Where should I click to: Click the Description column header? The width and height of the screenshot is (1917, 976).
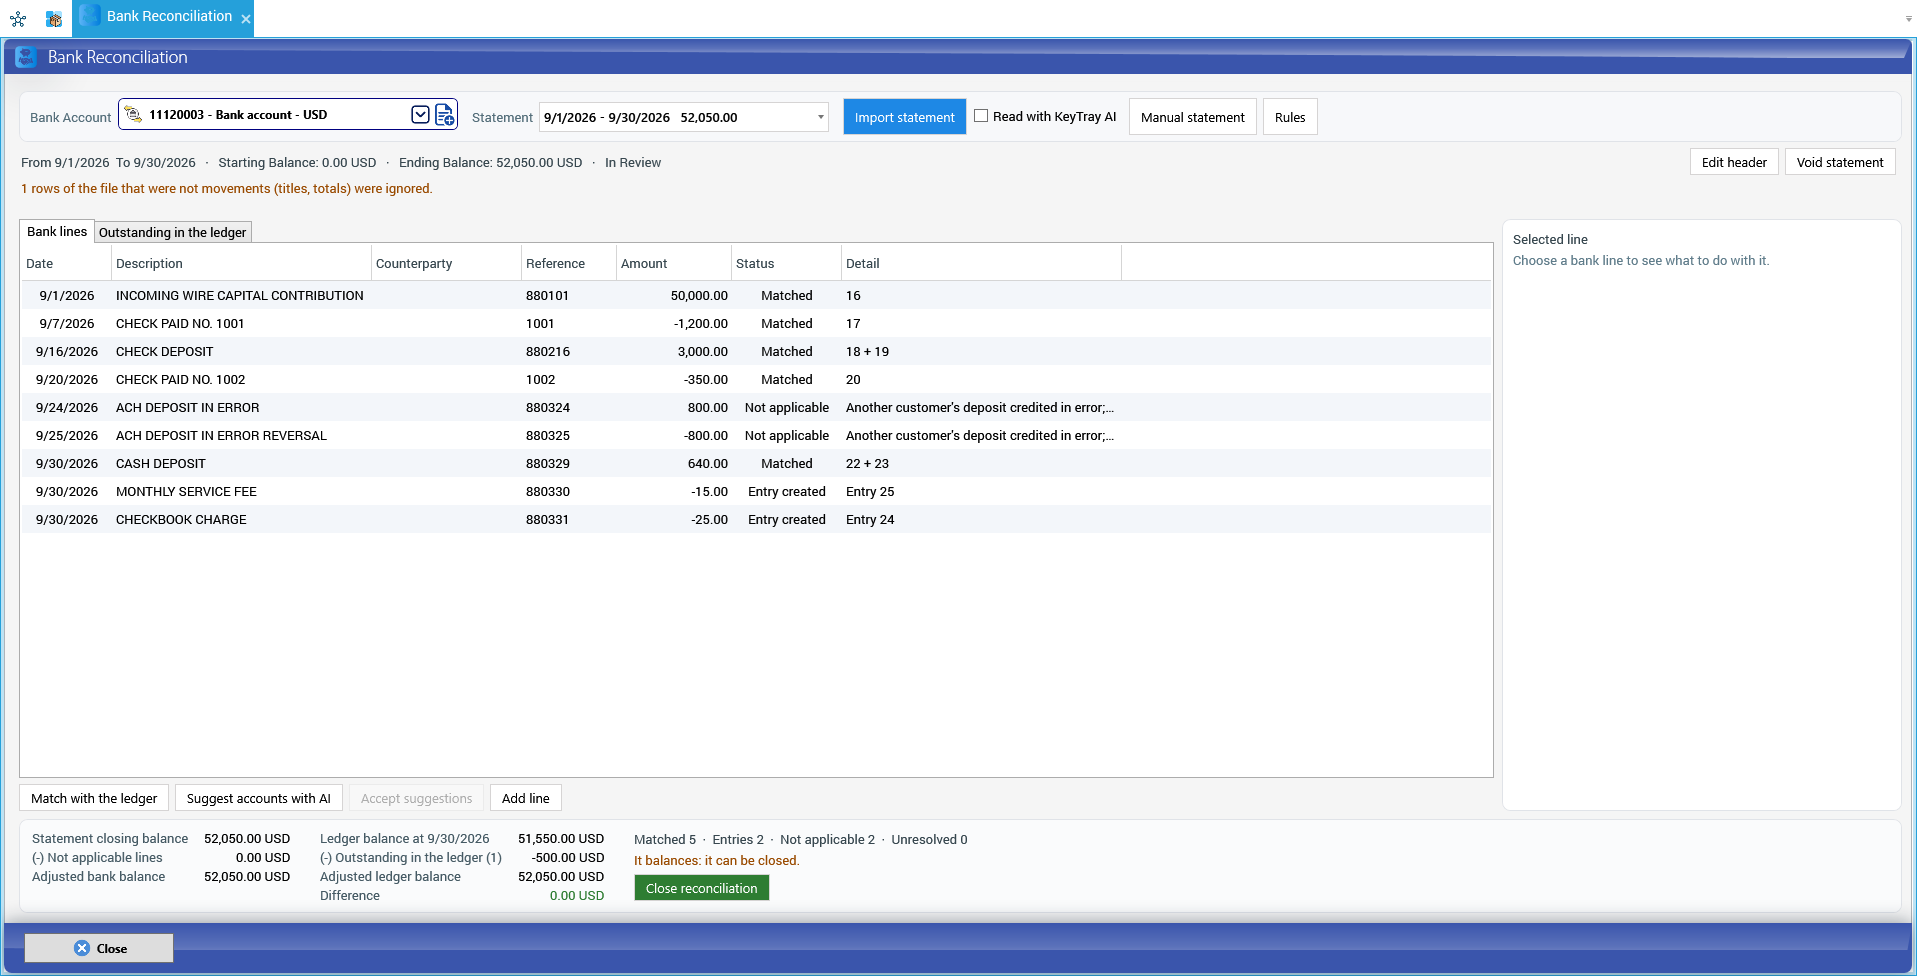[241, 263]
